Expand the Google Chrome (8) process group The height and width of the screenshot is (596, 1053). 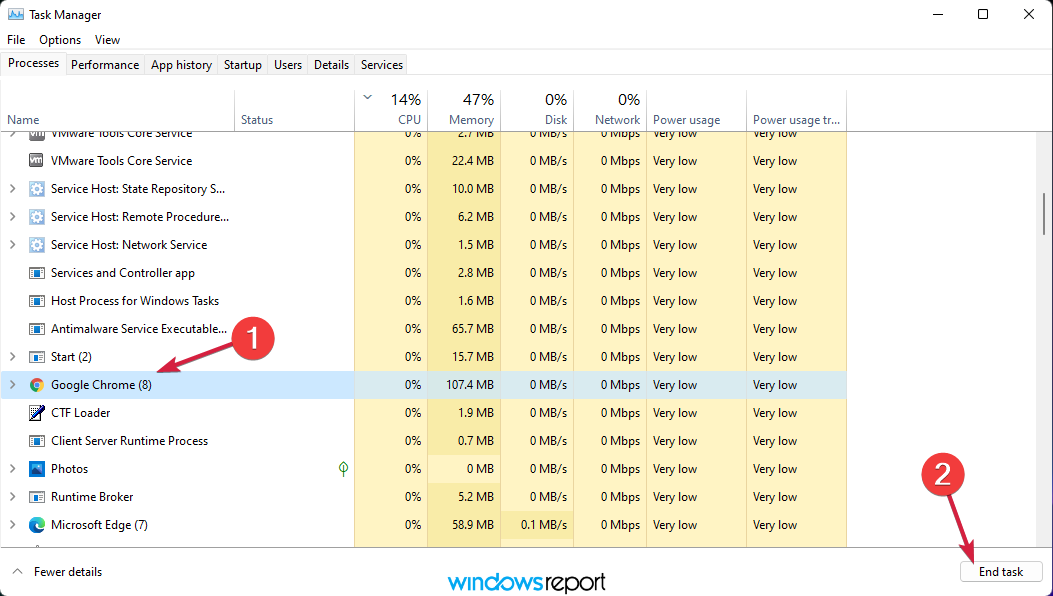(13, 385)
